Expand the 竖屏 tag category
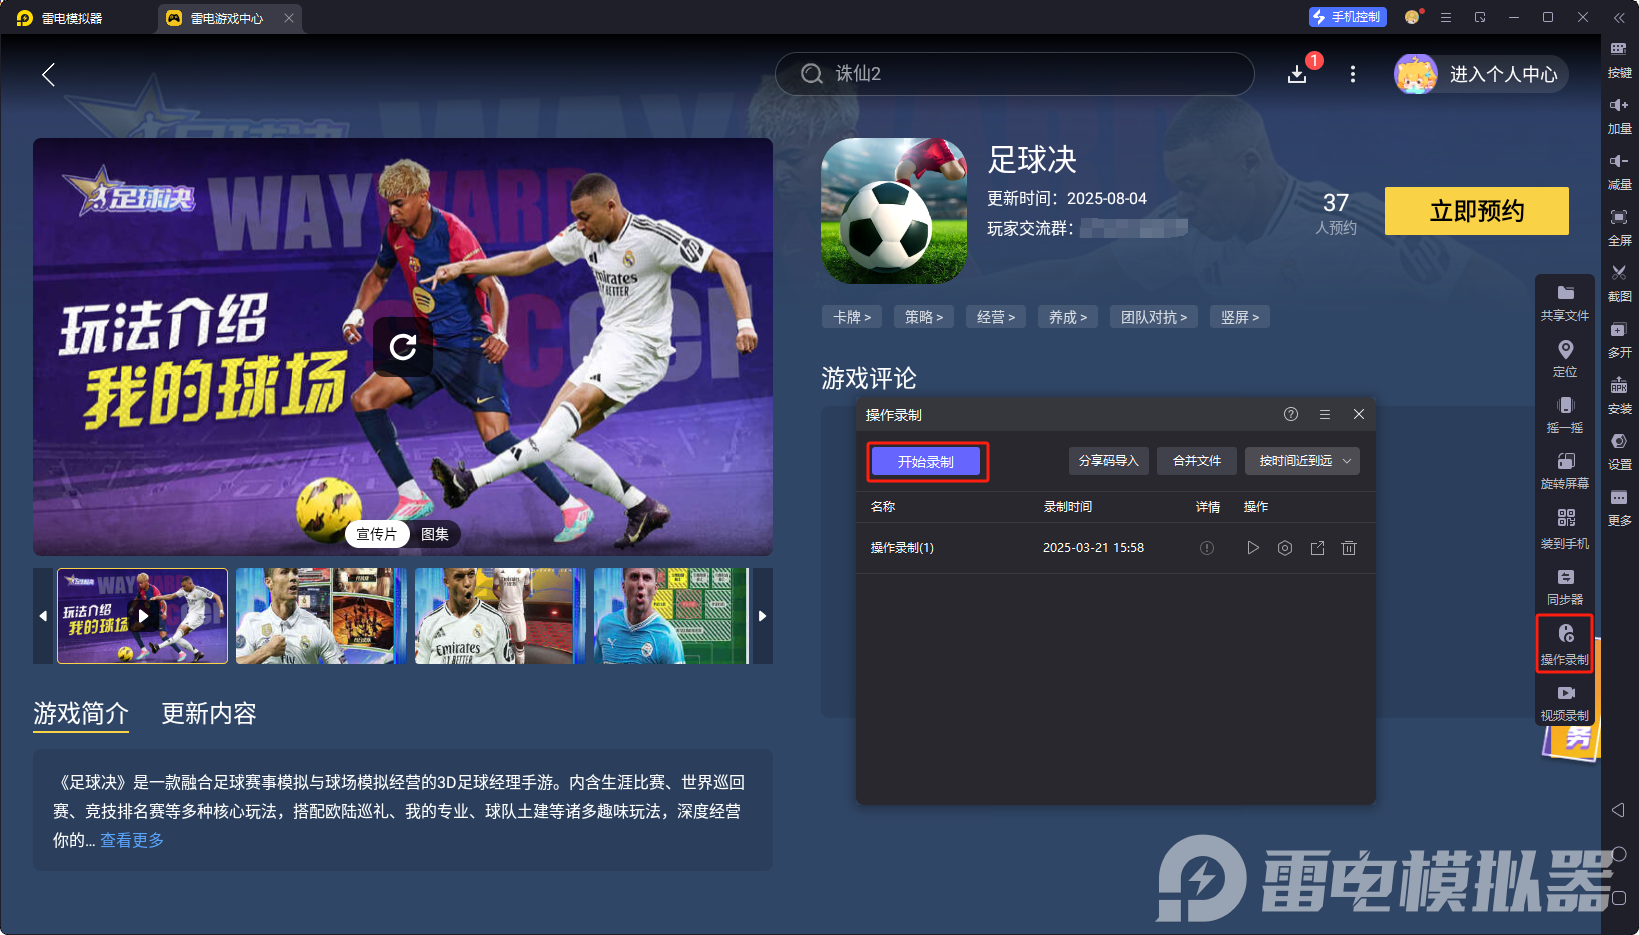Screen dimensions: 1639x935 (x=1240, y=317)
